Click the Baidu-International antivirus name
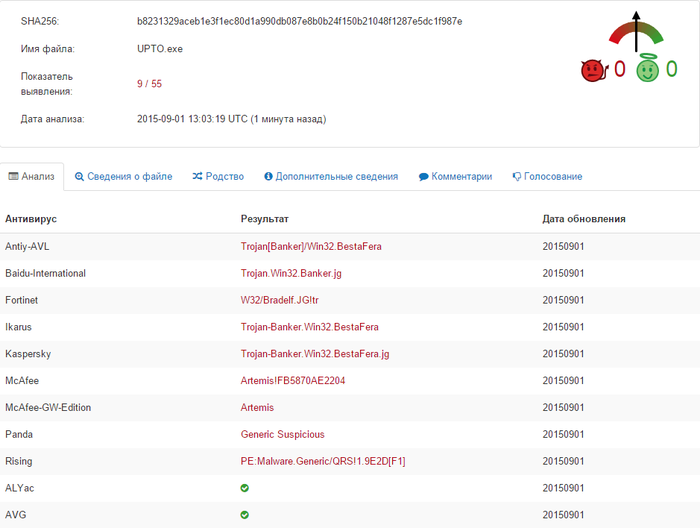The height and width of the screenshot is (528, 700). [46, 273]
